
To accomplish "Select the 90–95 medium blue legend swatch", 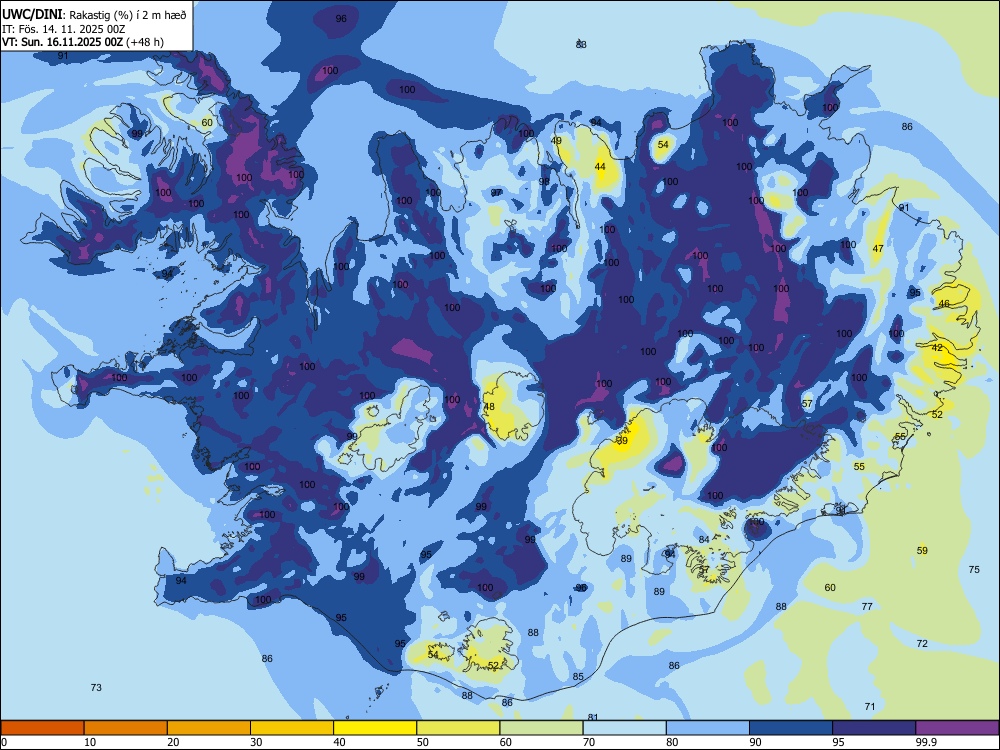I will (x=791, y=728).
